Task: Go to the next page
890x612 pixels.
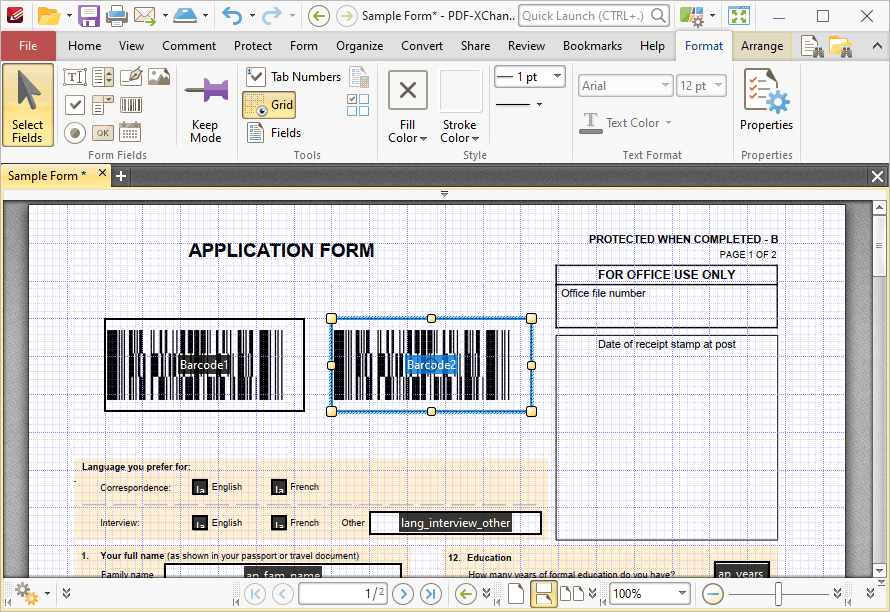Action: click(403, 594)
